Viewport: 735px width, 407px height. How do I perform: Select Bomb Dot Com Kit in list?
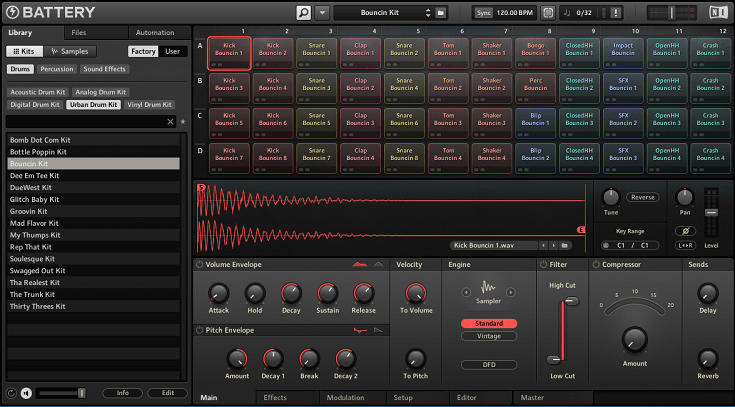93,140
